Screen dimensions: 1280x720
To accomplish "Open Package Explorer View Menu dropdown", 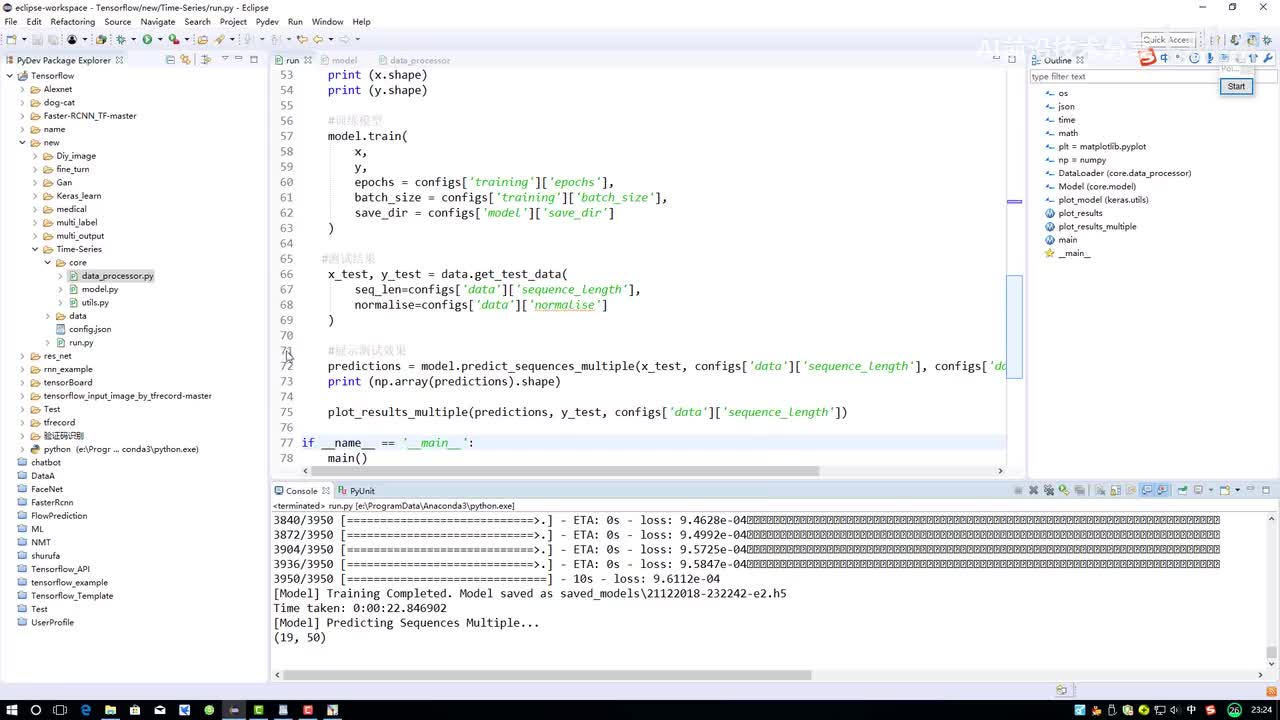I will pyautogui.click(x=224, y=60).
